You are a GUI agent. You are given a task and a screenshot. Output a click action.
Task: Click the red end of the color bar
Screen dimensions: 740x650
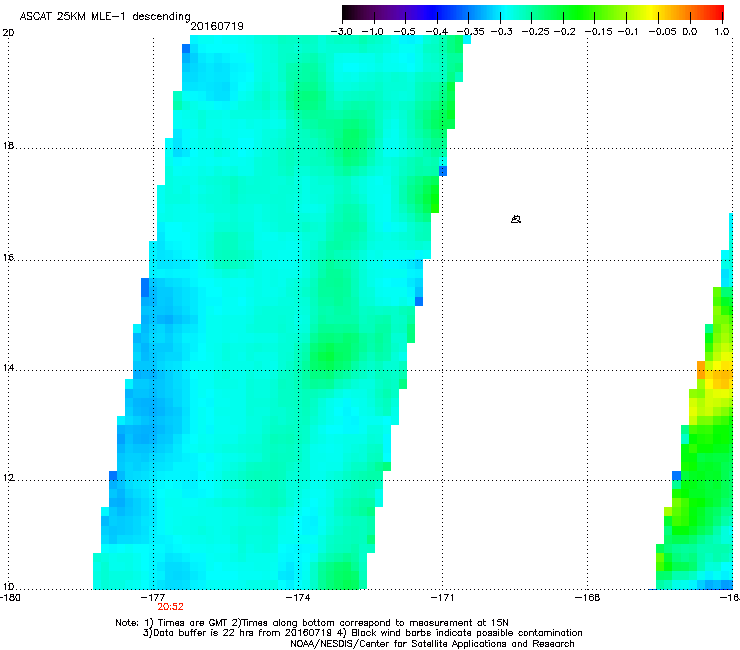[x=717, y=13]
